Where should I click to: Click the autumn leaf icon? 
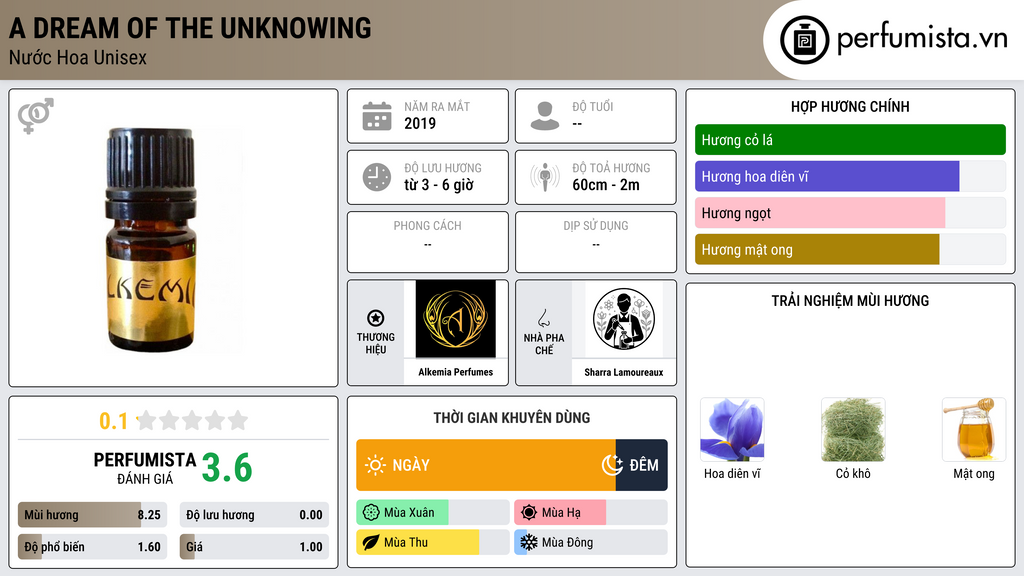(371, 542)
